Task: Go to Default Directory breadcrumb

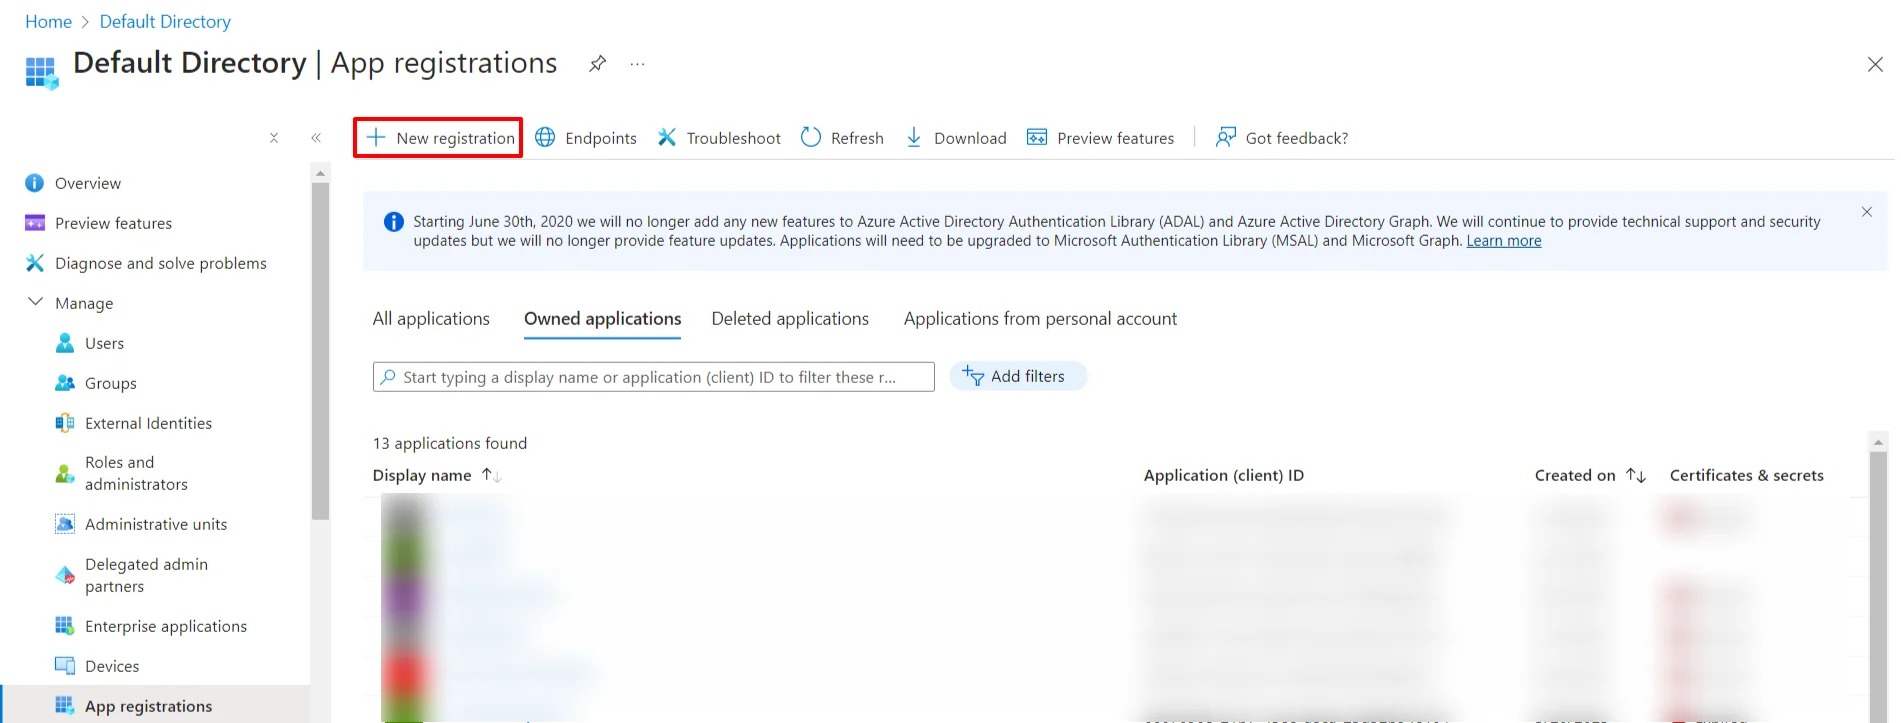Action: [165, 21]
